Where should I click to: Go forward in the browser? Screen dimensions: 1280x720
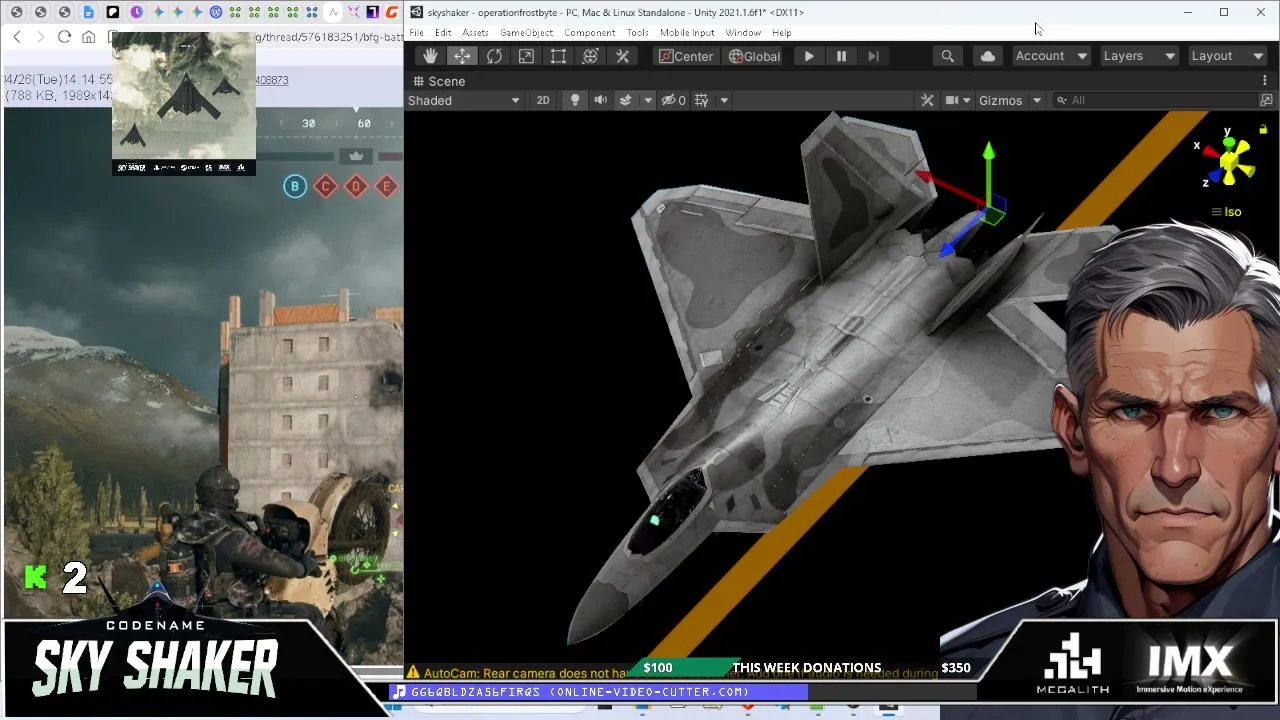40,37
